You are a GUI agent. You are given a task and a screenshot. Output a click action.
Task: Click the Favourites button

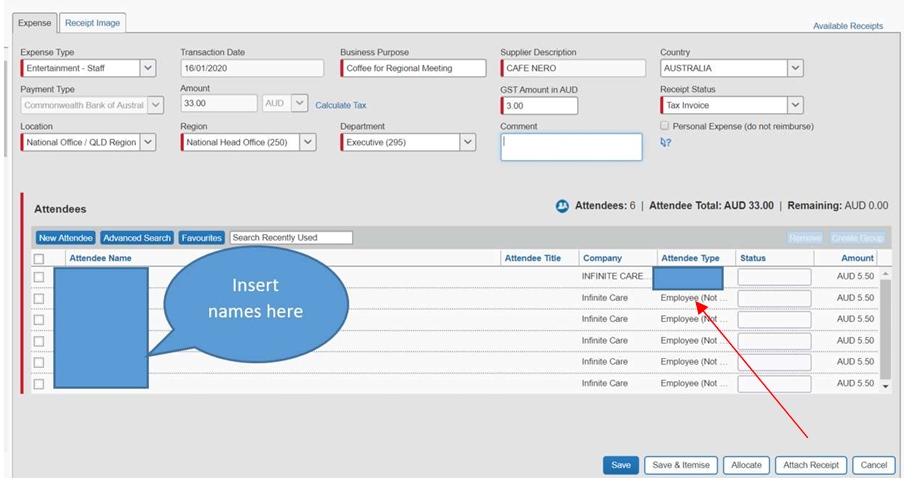(x=201, y=238)
